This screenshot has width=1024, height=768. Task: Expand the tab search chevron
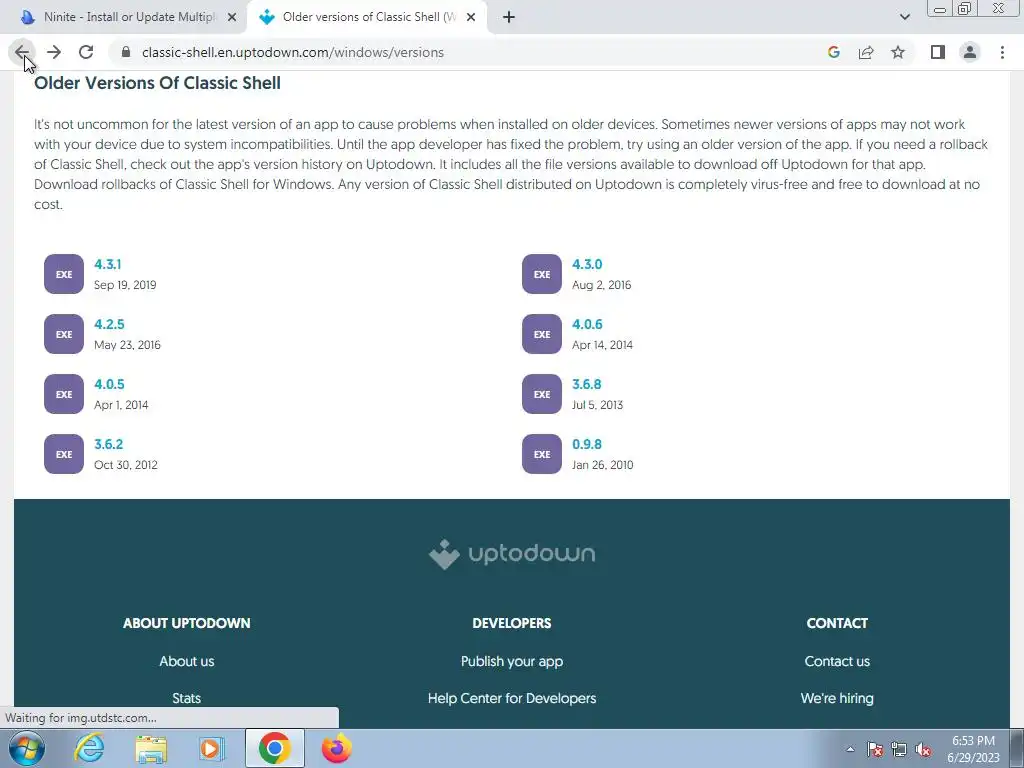(904, 17)
